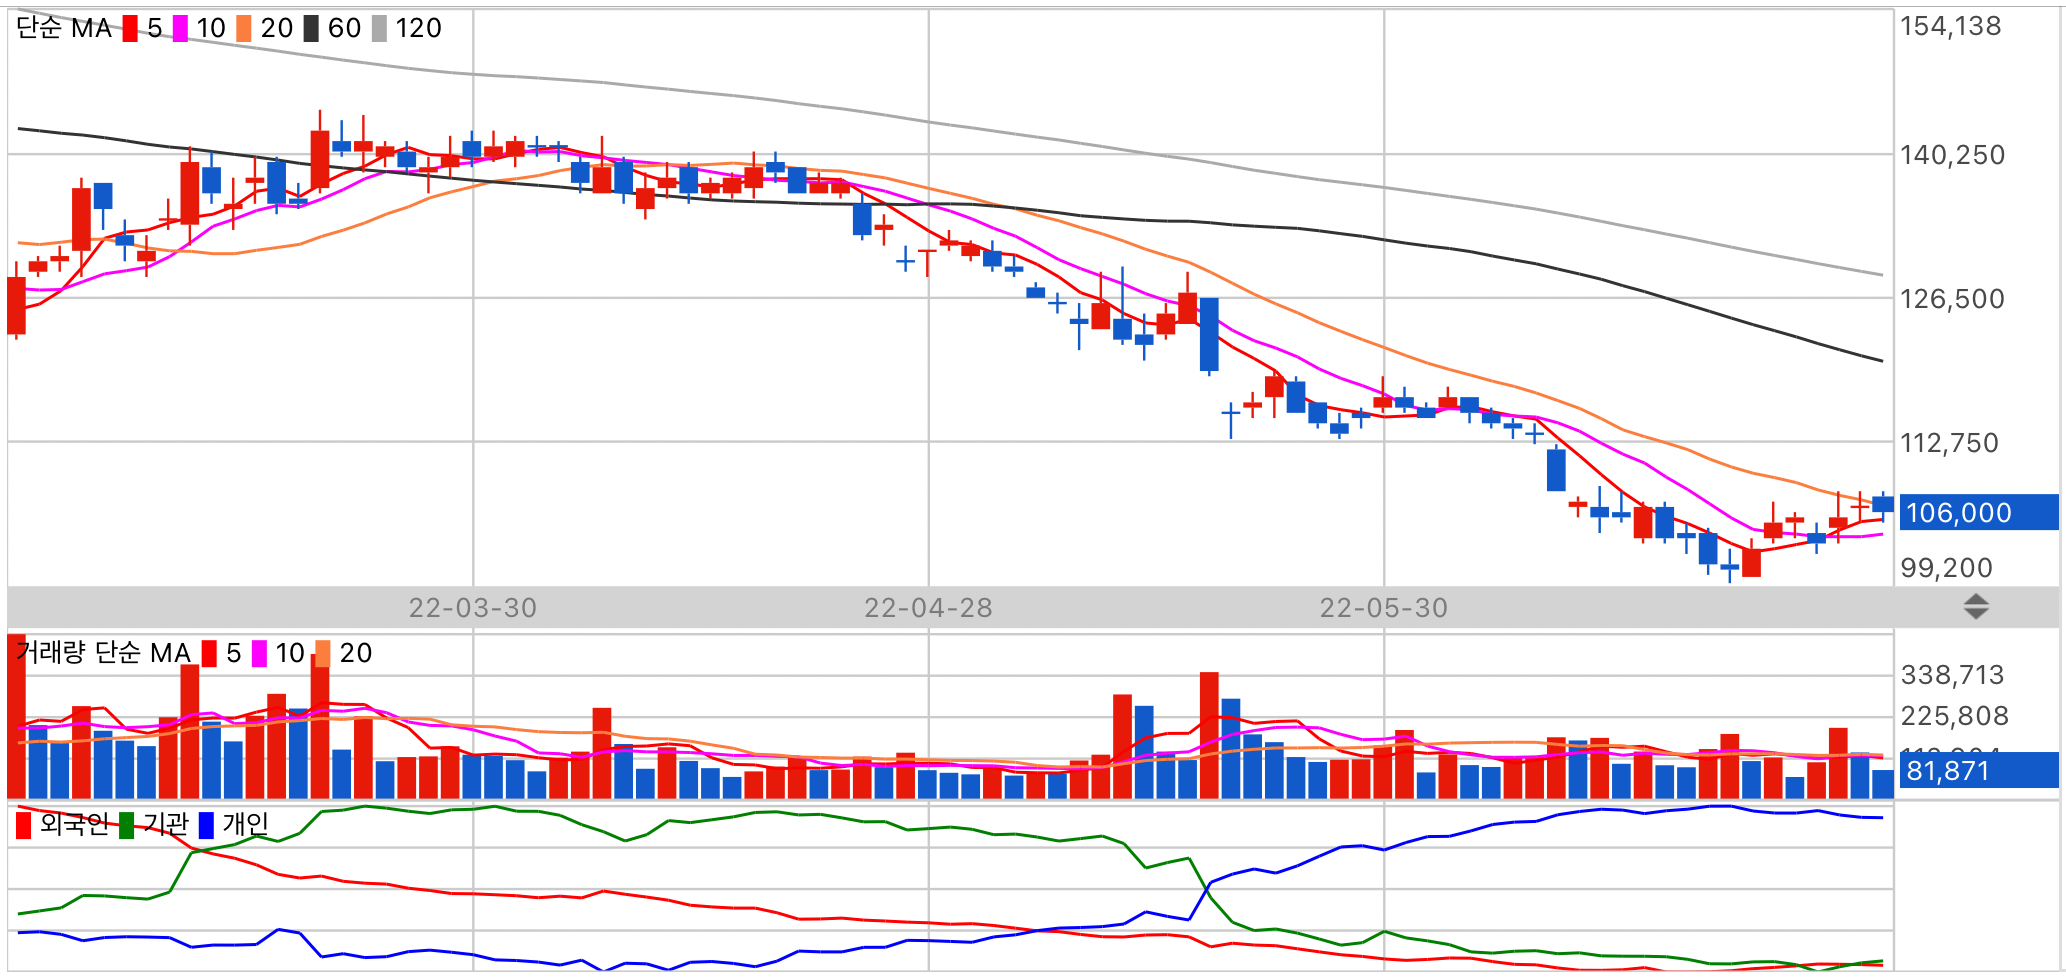Click the magenta MA 10 price legend swatch
This screenshot has height=978, width=2066.
[x=180, y=28]
